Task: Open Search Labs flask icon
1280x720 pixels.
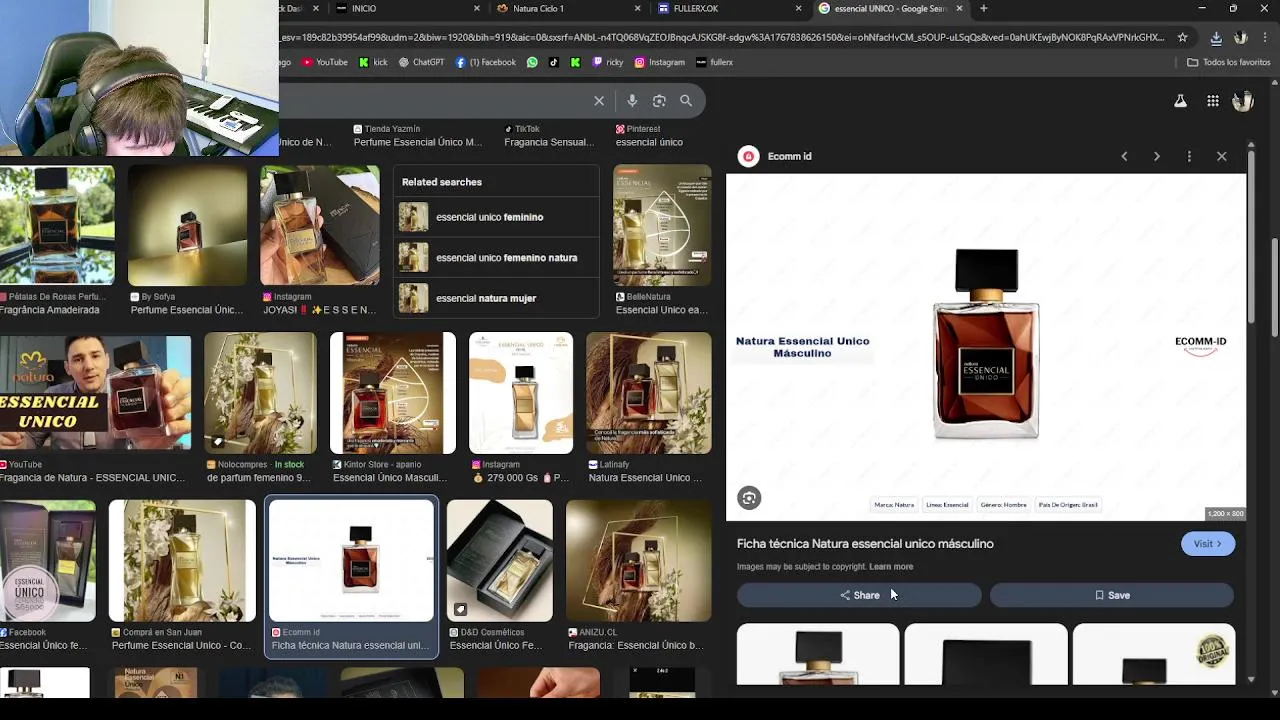Action: (1180, 101)
